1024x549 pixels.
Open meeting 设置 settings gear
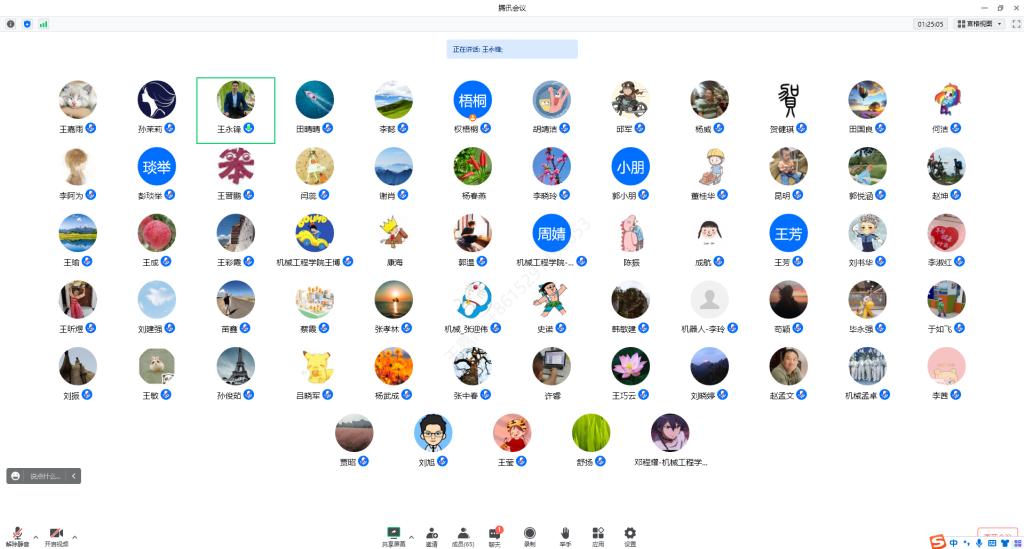630,536
